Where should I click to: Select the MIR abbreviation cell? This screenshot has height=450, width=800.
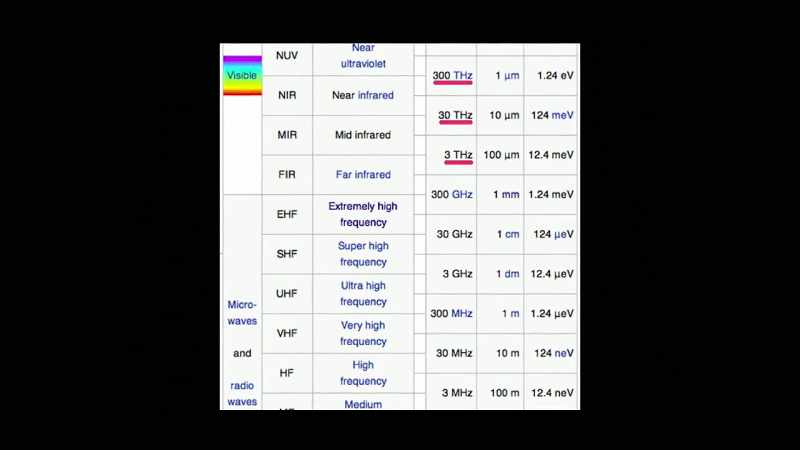[287, 135]
